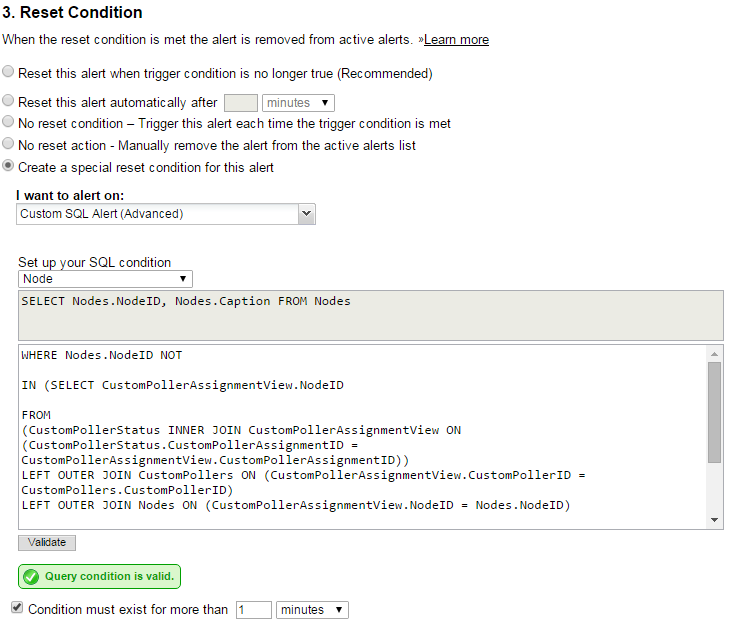Click the SQL text area scroll down arrow
This screenshot has width=736, height=629.
pos(714,520)
